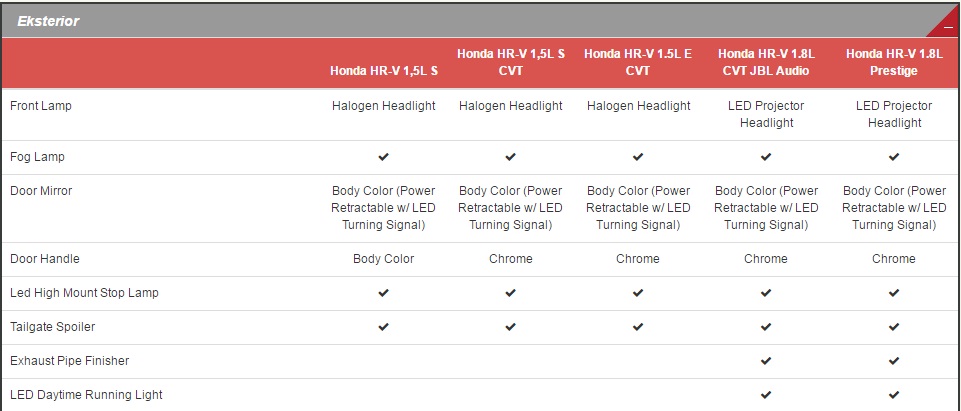The width and height of the screenshot is (961, 411).
Task: Click the Eksterior section title
Action: click(x=48, y=21)
